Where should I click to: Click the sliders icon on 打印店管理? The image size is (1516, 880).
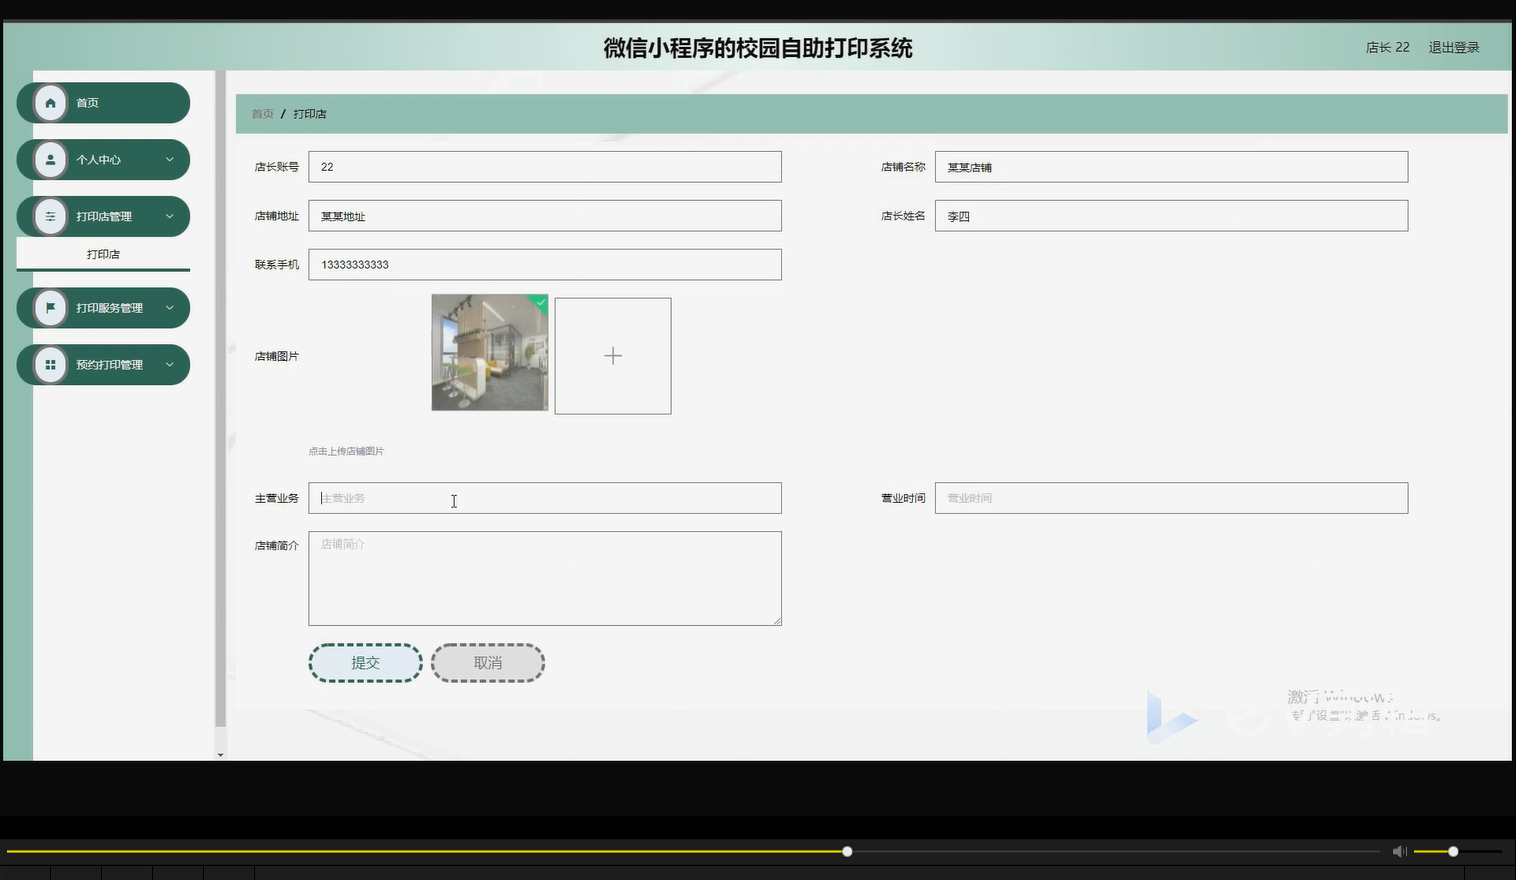point(50,216)
